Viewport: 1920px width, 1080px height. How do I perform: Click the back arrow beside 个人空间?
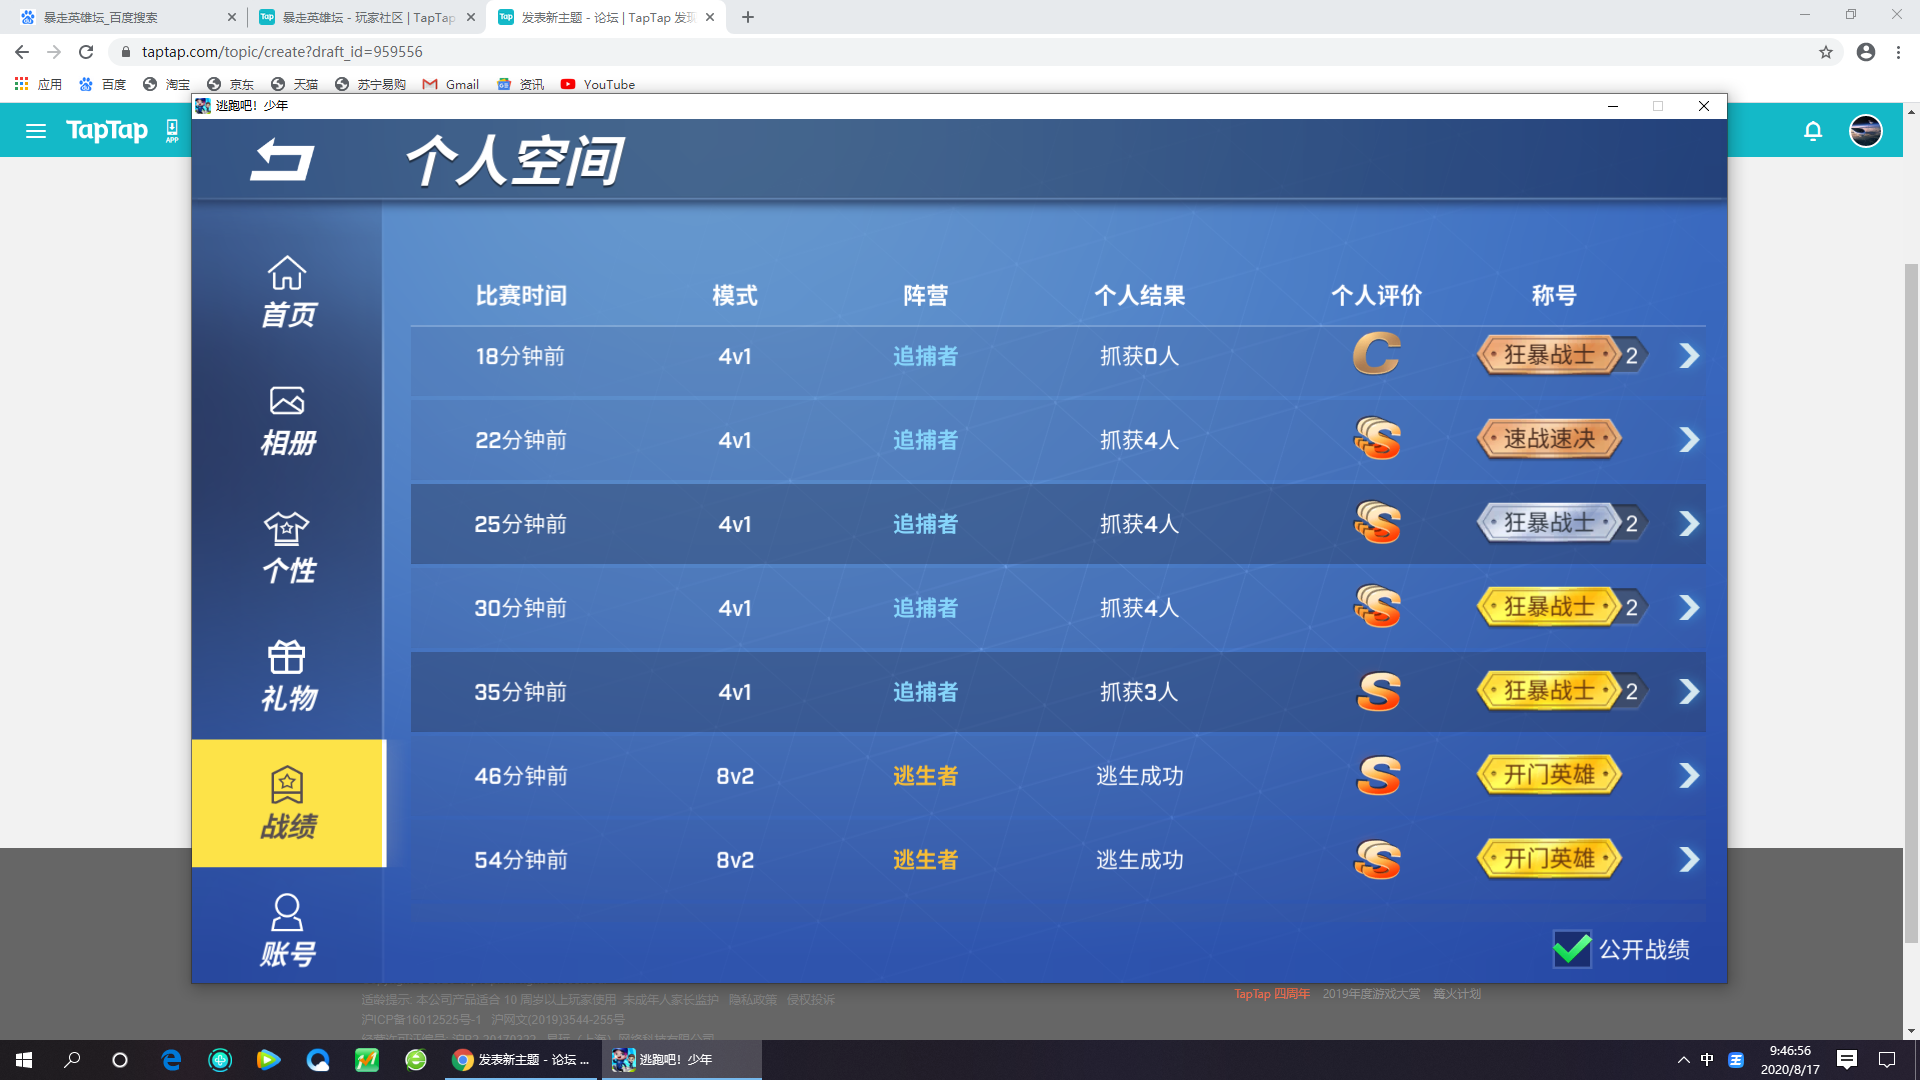pos(282,160)
